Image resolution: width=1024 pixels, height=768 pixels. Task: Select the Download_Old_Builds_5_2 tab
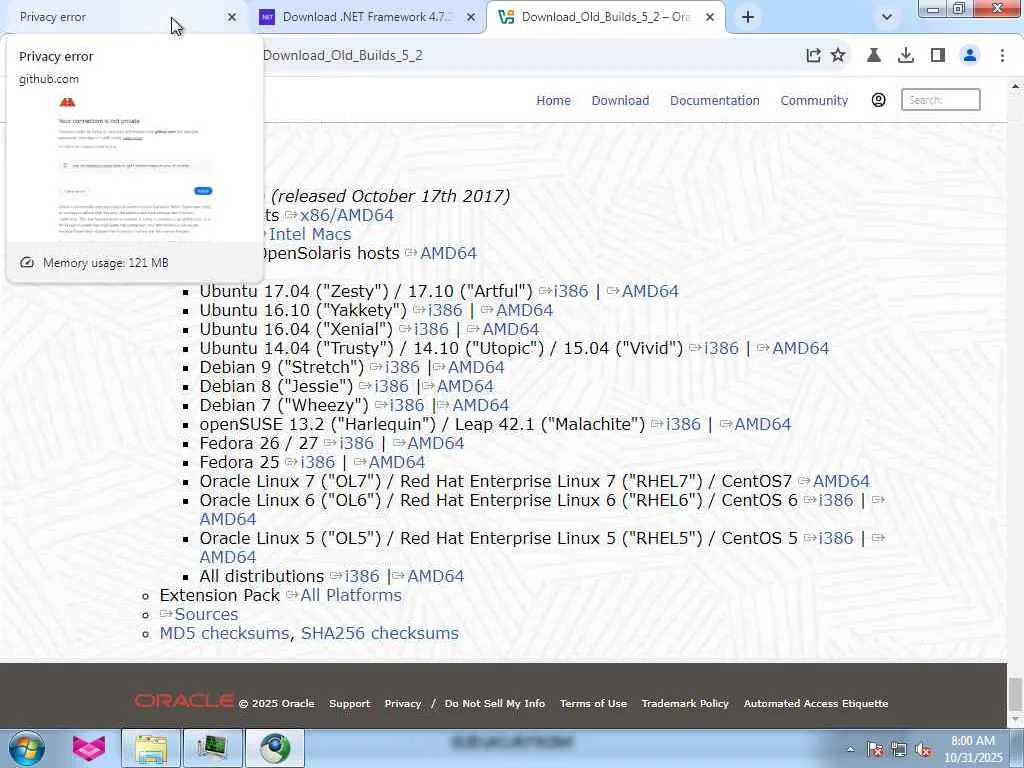[605, 17]
